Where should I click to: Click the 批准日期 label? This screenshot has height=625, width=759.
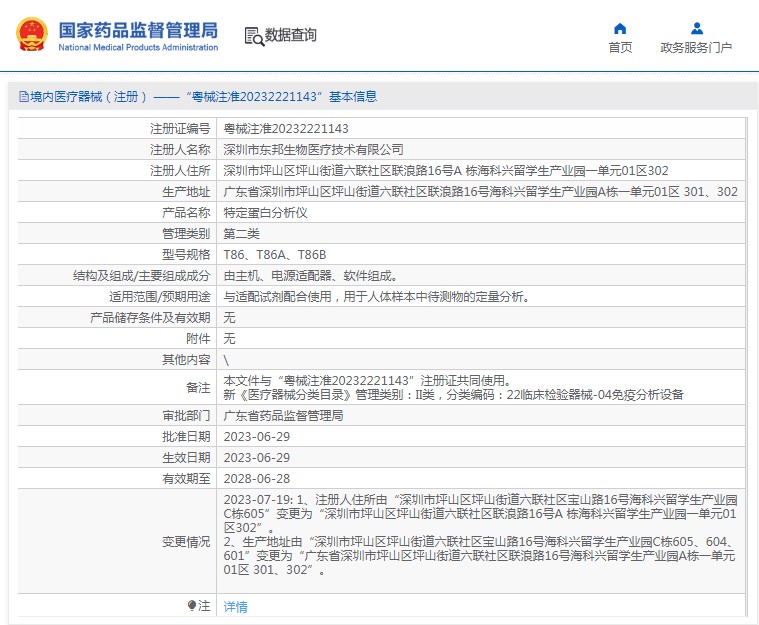click(186, 437)
